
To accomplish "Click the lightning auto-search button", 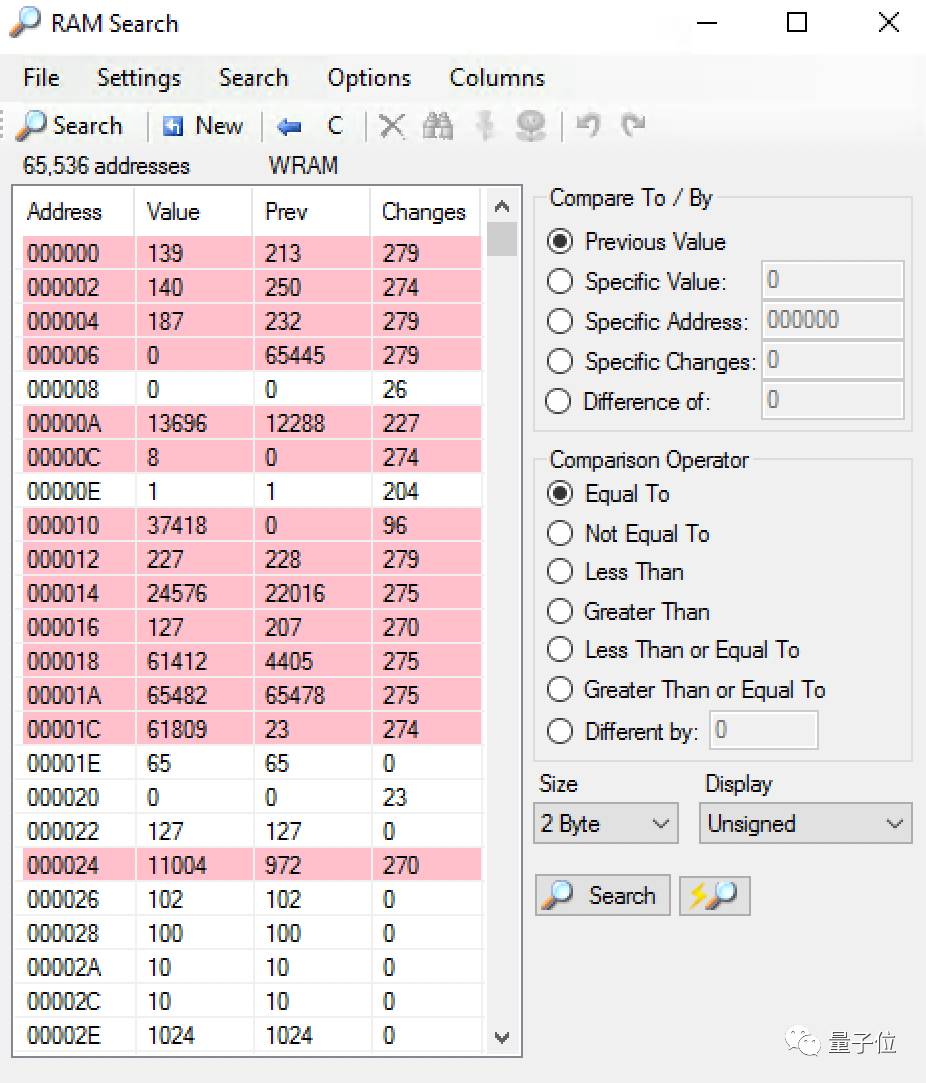I will tap(715, 896).
